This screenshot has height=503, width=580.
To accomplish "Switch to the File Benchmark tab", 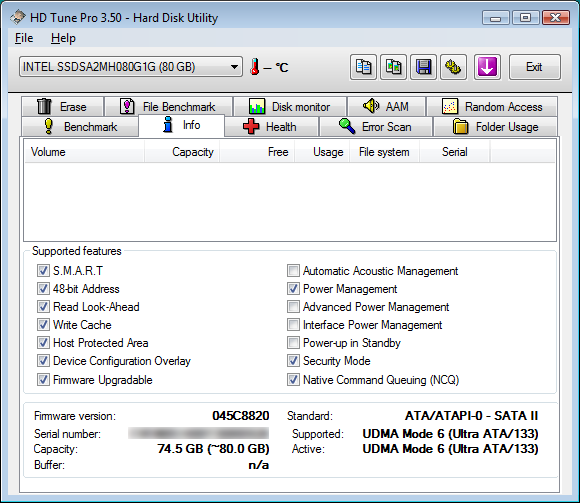I will pyautogui.click(x=169, y=107).
